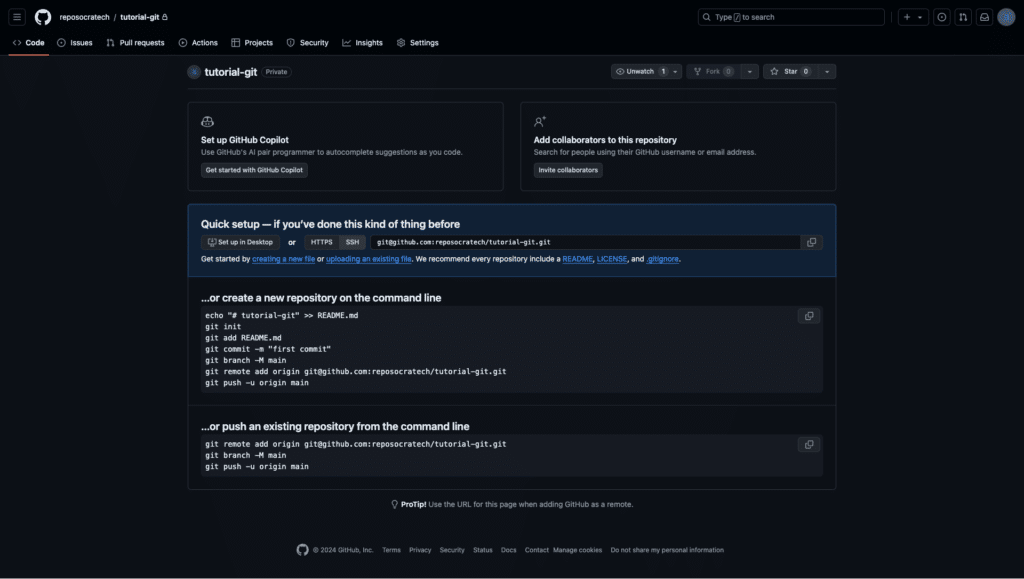Open uploading an existing file link

(x=368, y=259)
